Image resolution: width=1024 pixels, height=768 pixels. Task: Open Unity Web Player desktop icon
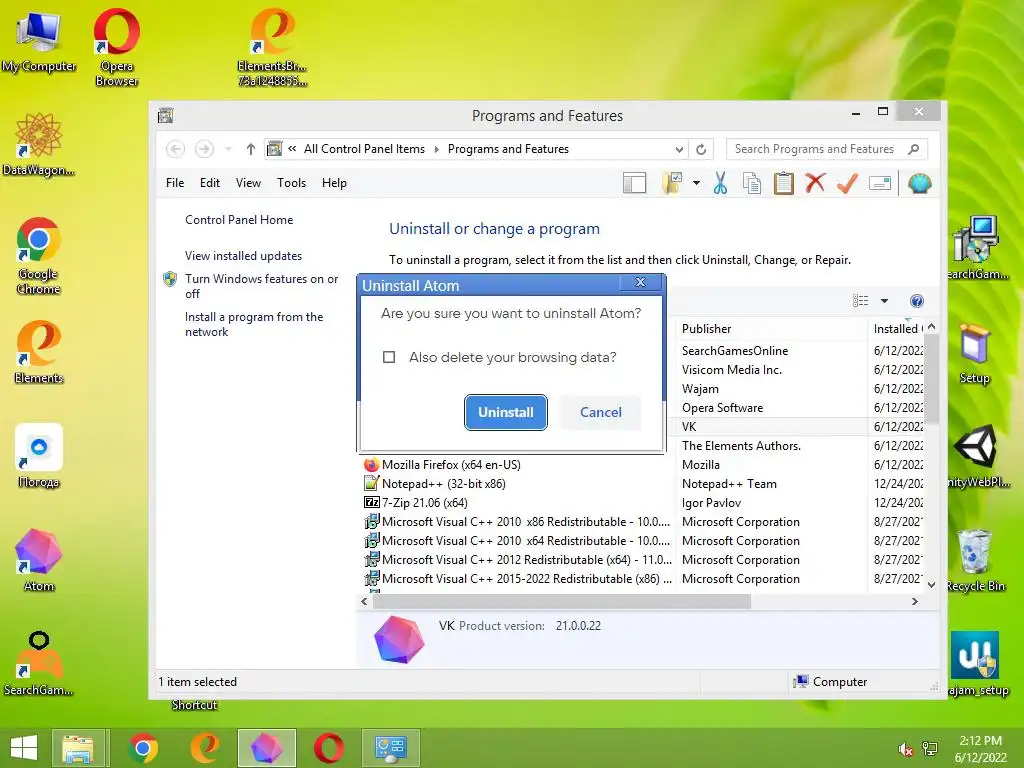(x=977, y=456)
